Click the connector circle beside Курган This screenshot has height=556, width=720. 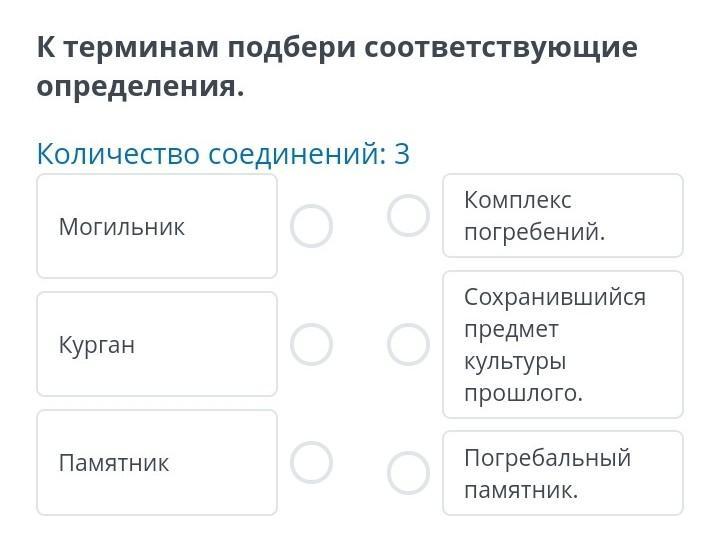pyautogui.click(x=311, y=344)
